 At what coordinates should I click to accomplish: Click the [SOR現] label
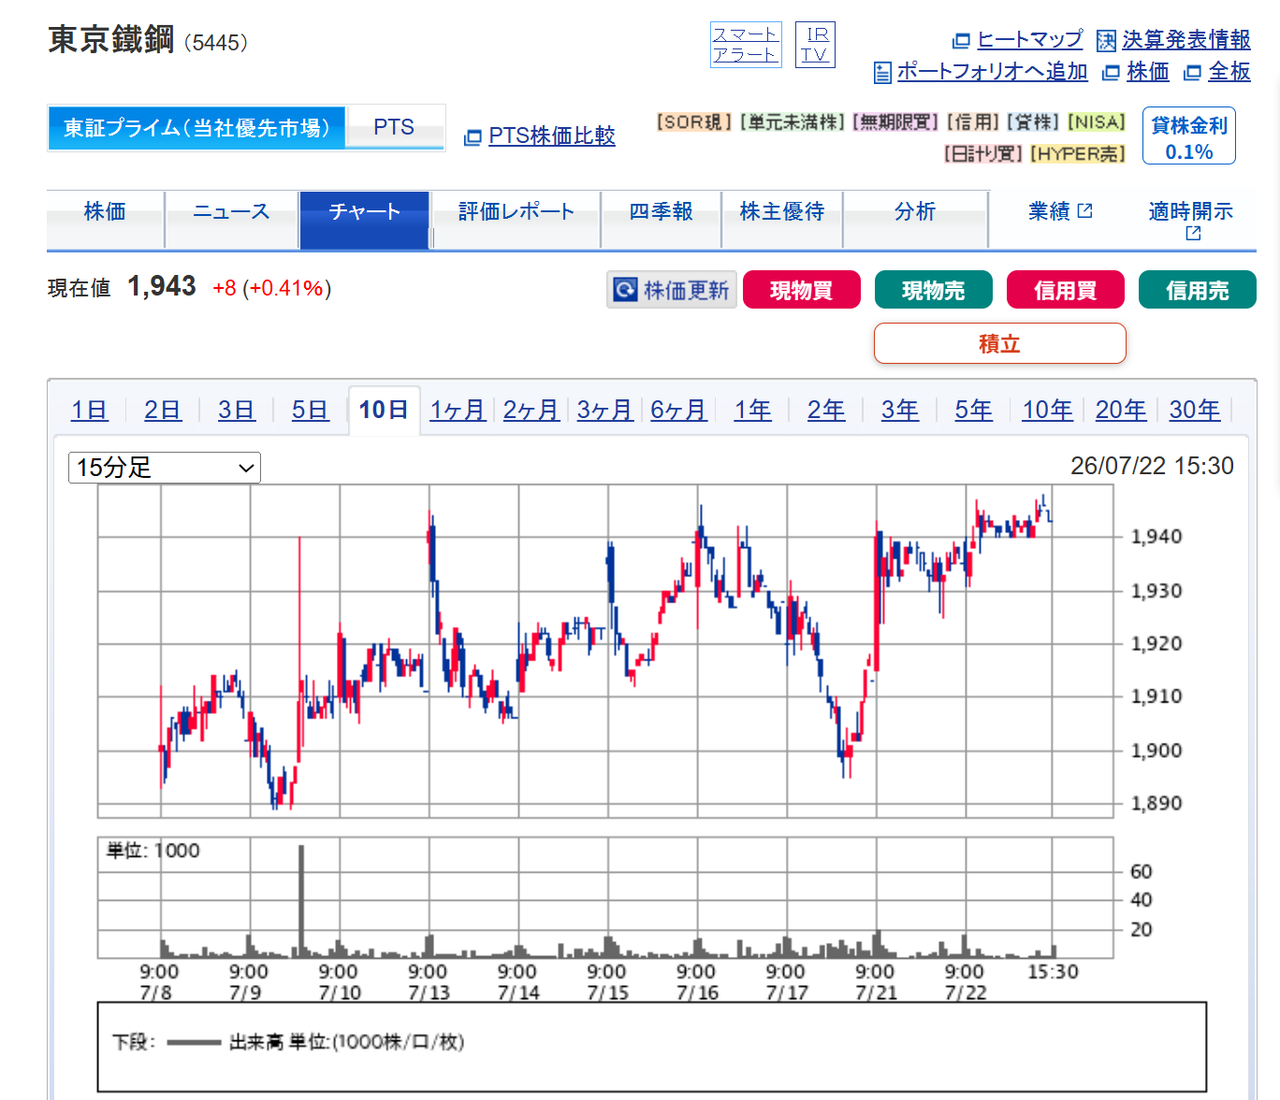[694, 122]
